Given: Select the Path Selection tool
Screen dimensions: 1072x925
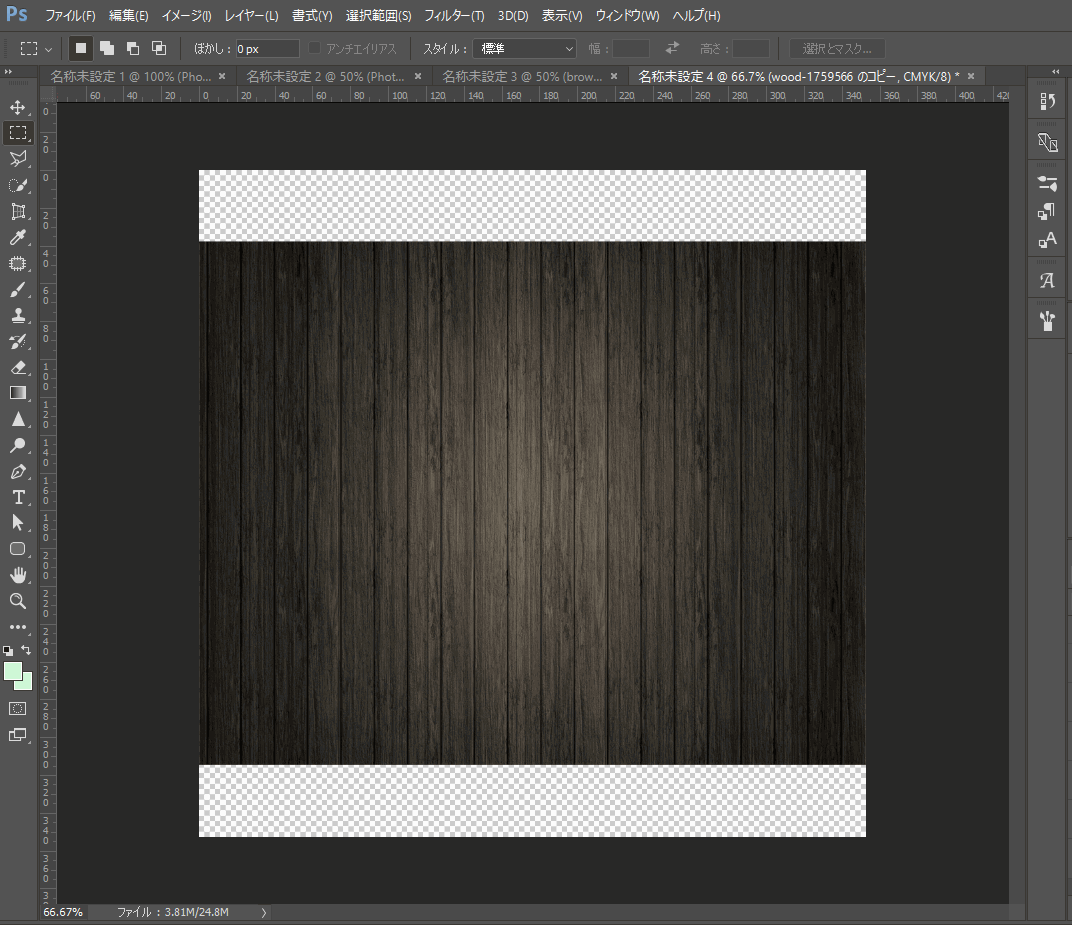Looking at the screenshot, I should click(18, 523).
